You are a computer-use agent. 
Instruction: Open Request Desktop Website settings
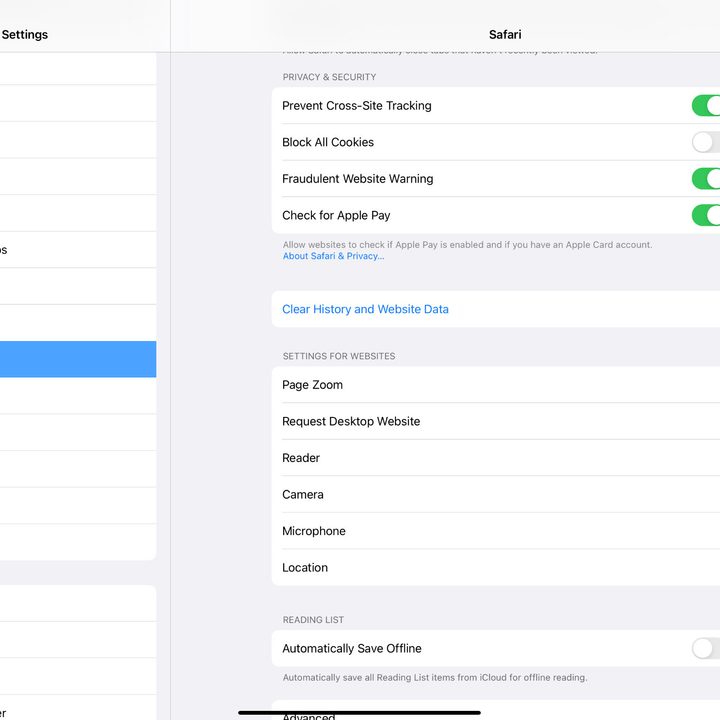496,421
